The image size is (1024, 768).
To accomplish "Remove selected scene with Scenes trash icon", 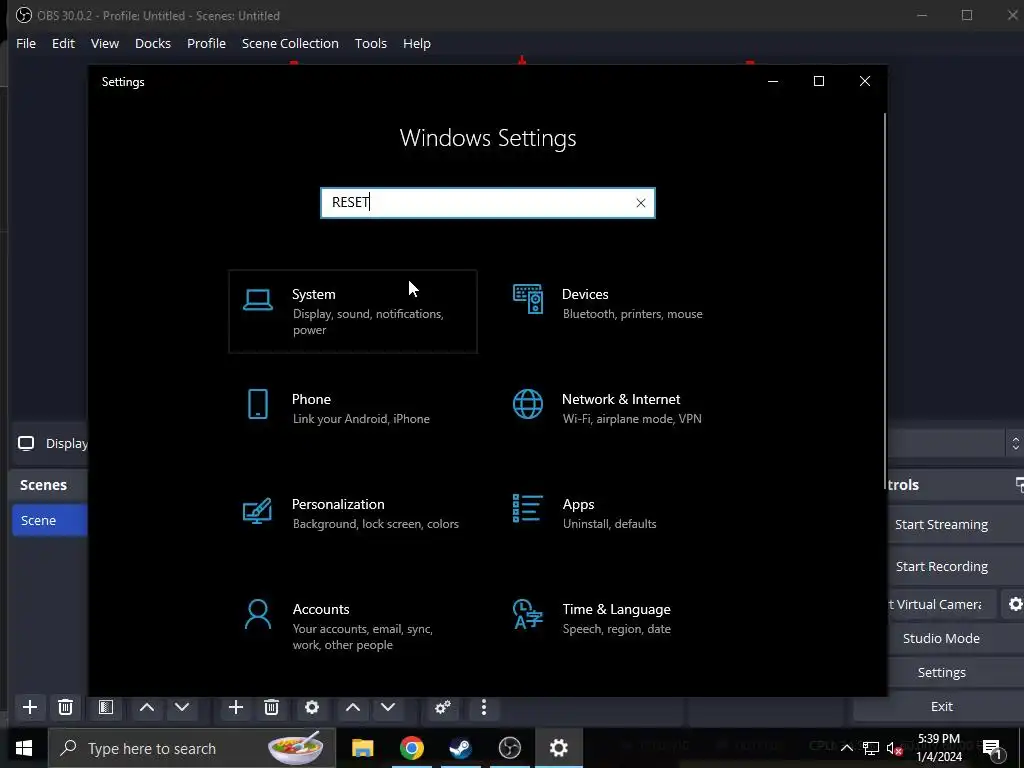I will (x=65, y=707).
